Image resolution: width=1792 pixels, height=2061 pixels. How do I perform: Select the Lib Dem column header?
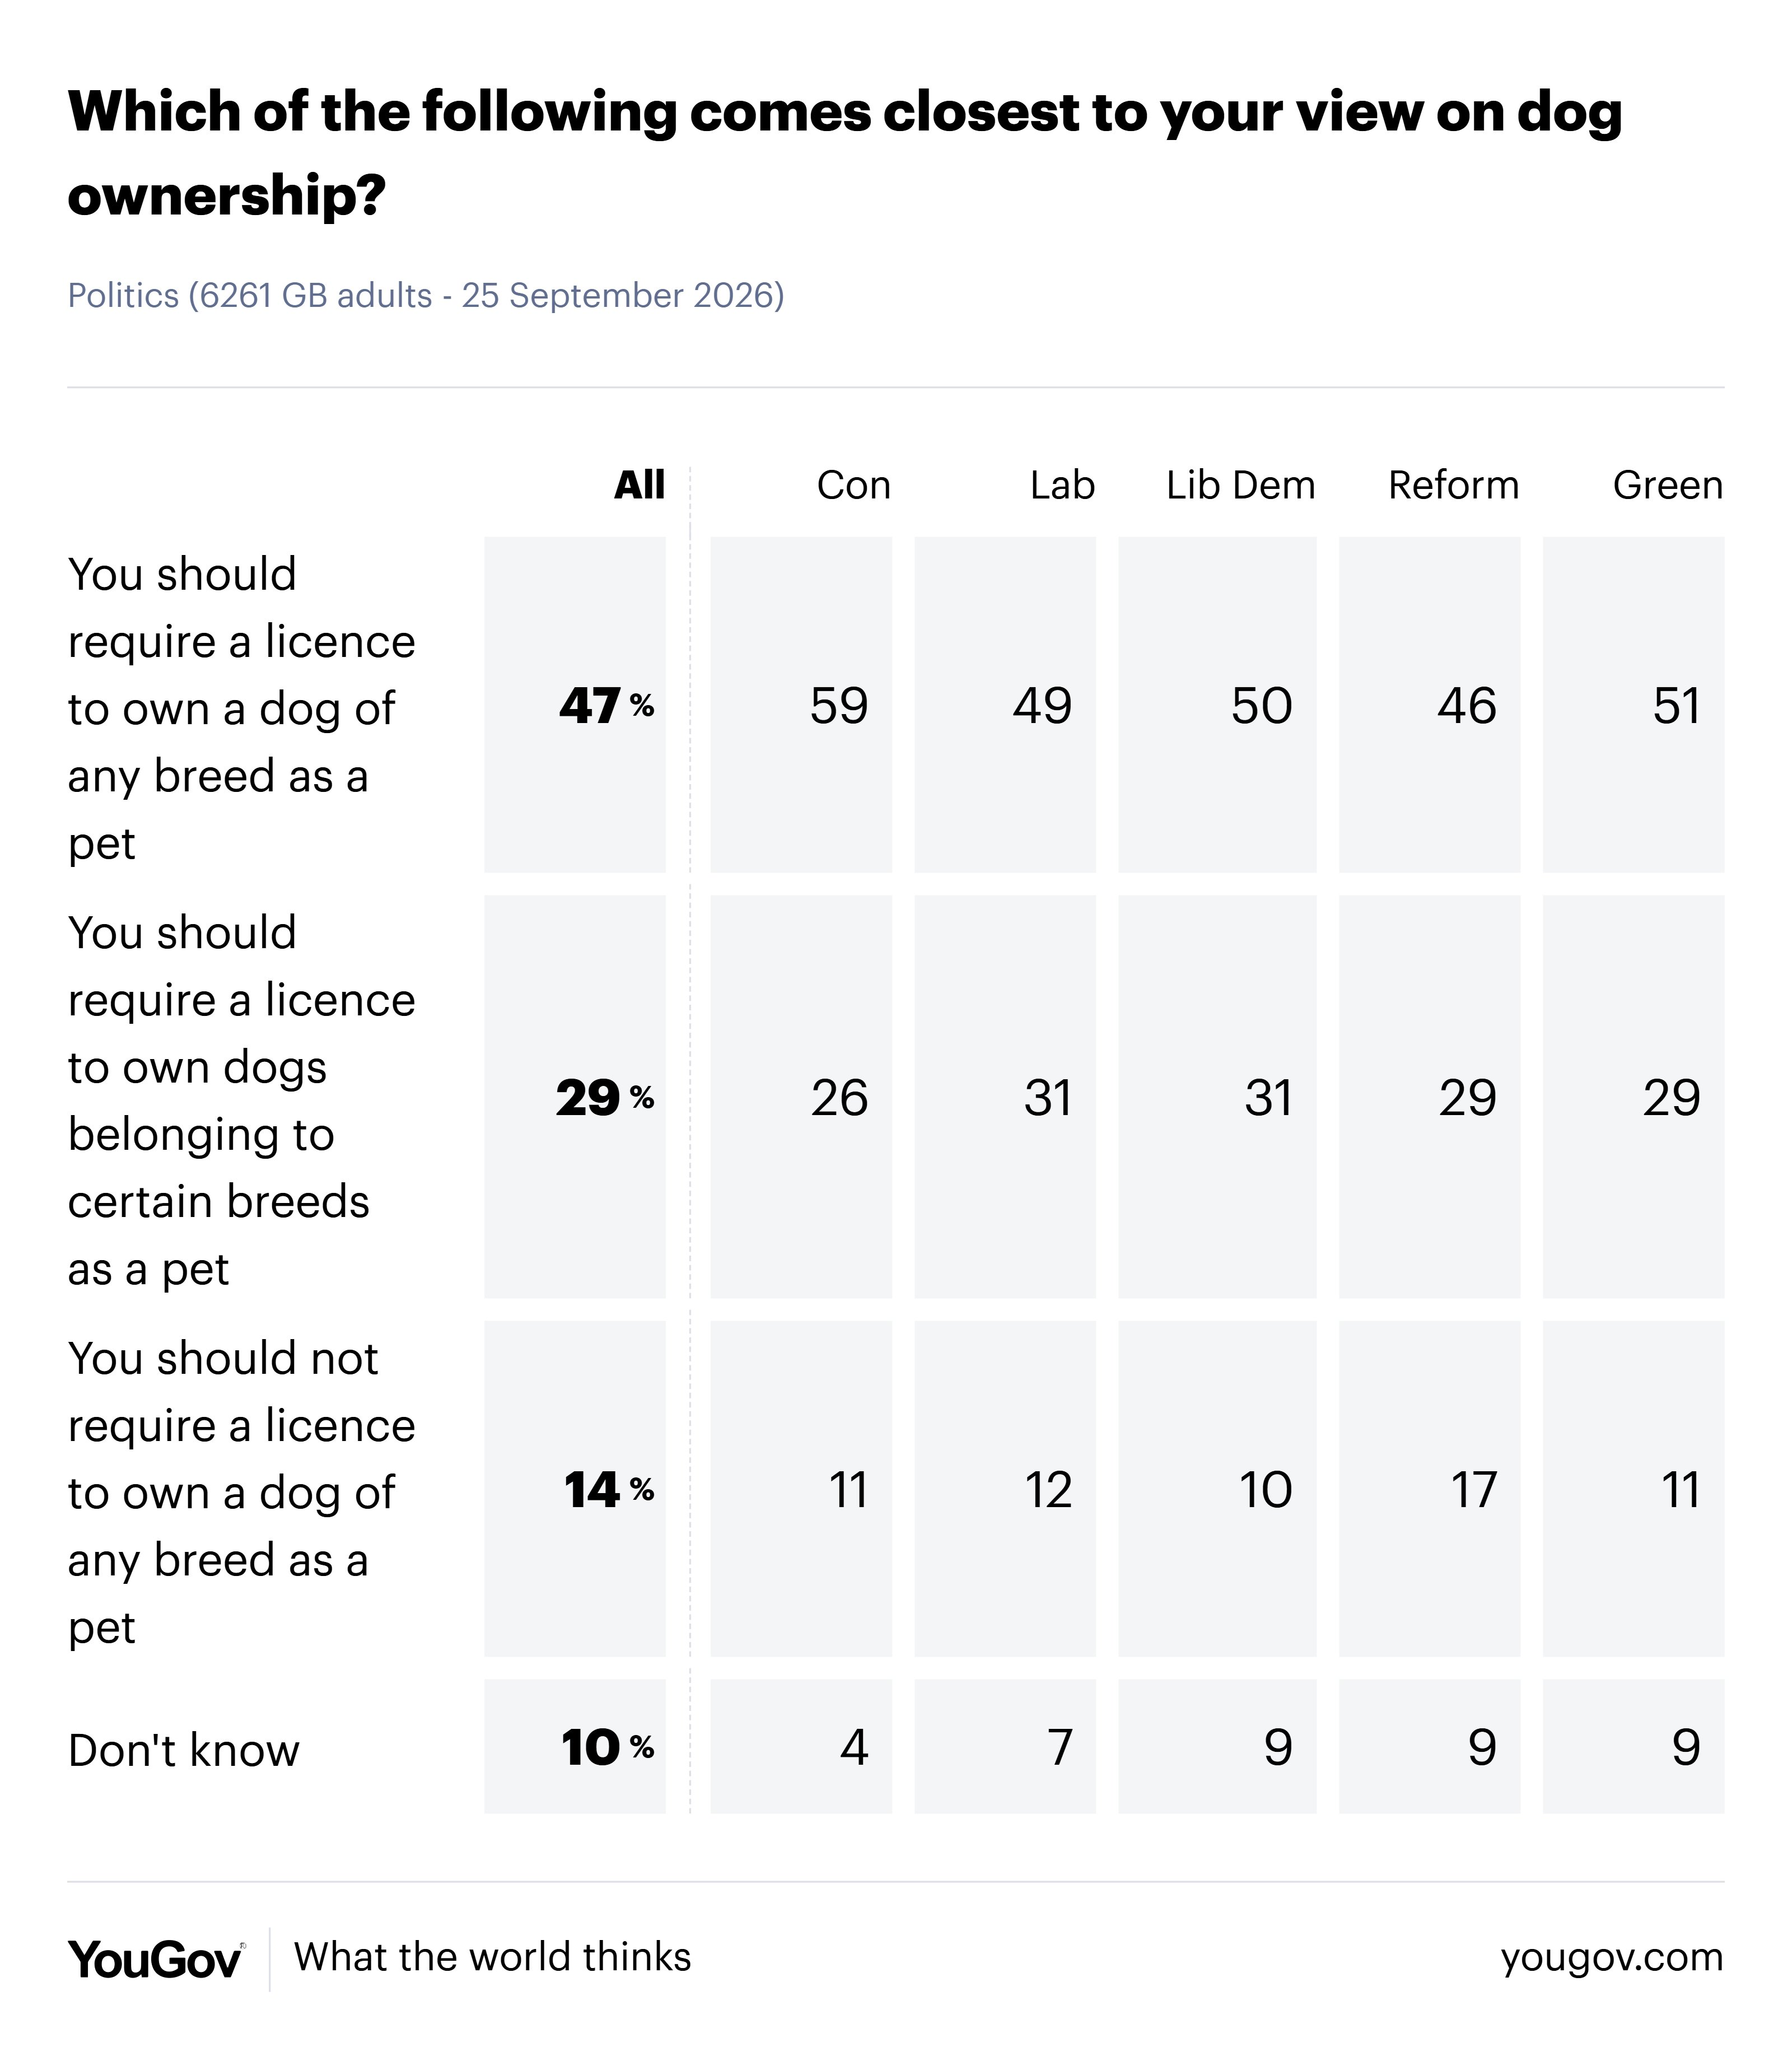click(x=1240, y=485)
